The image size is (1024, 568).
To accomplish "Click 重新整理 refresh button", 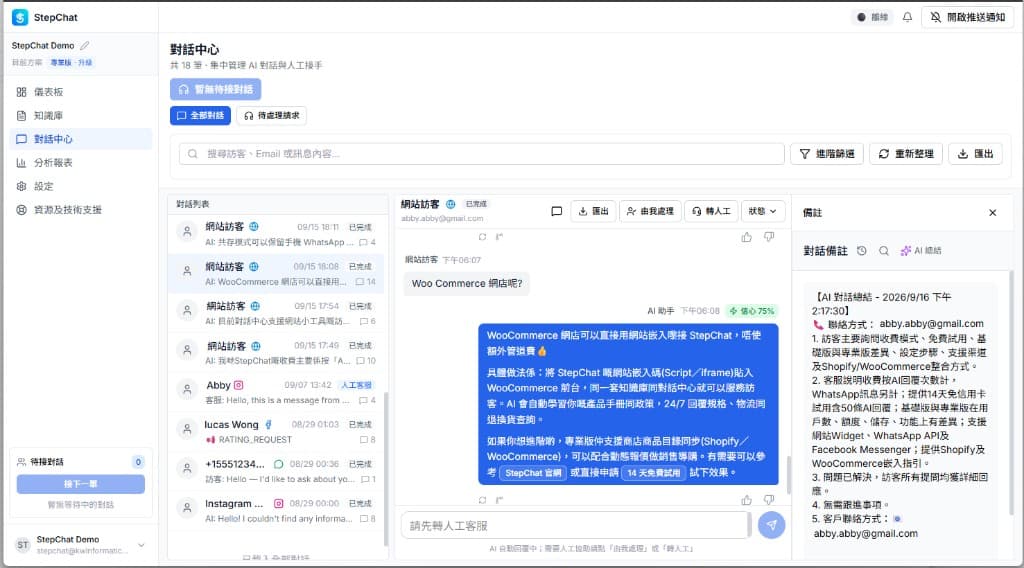I will (x=906, y=154).
